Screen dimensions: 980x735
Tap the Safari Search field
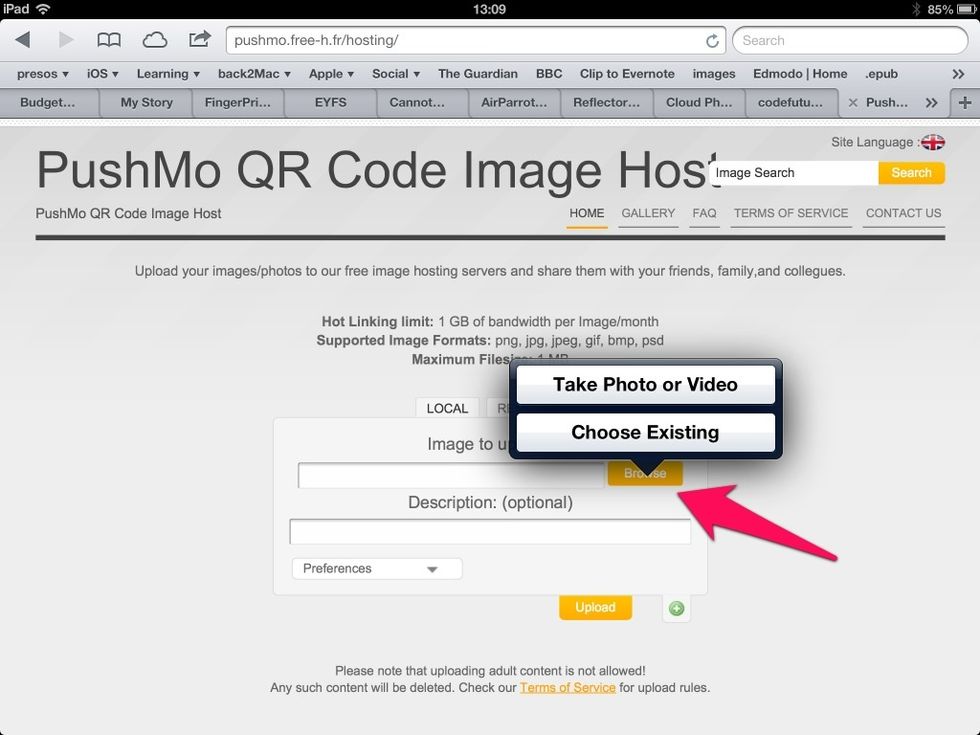click(x=850, y=41)
